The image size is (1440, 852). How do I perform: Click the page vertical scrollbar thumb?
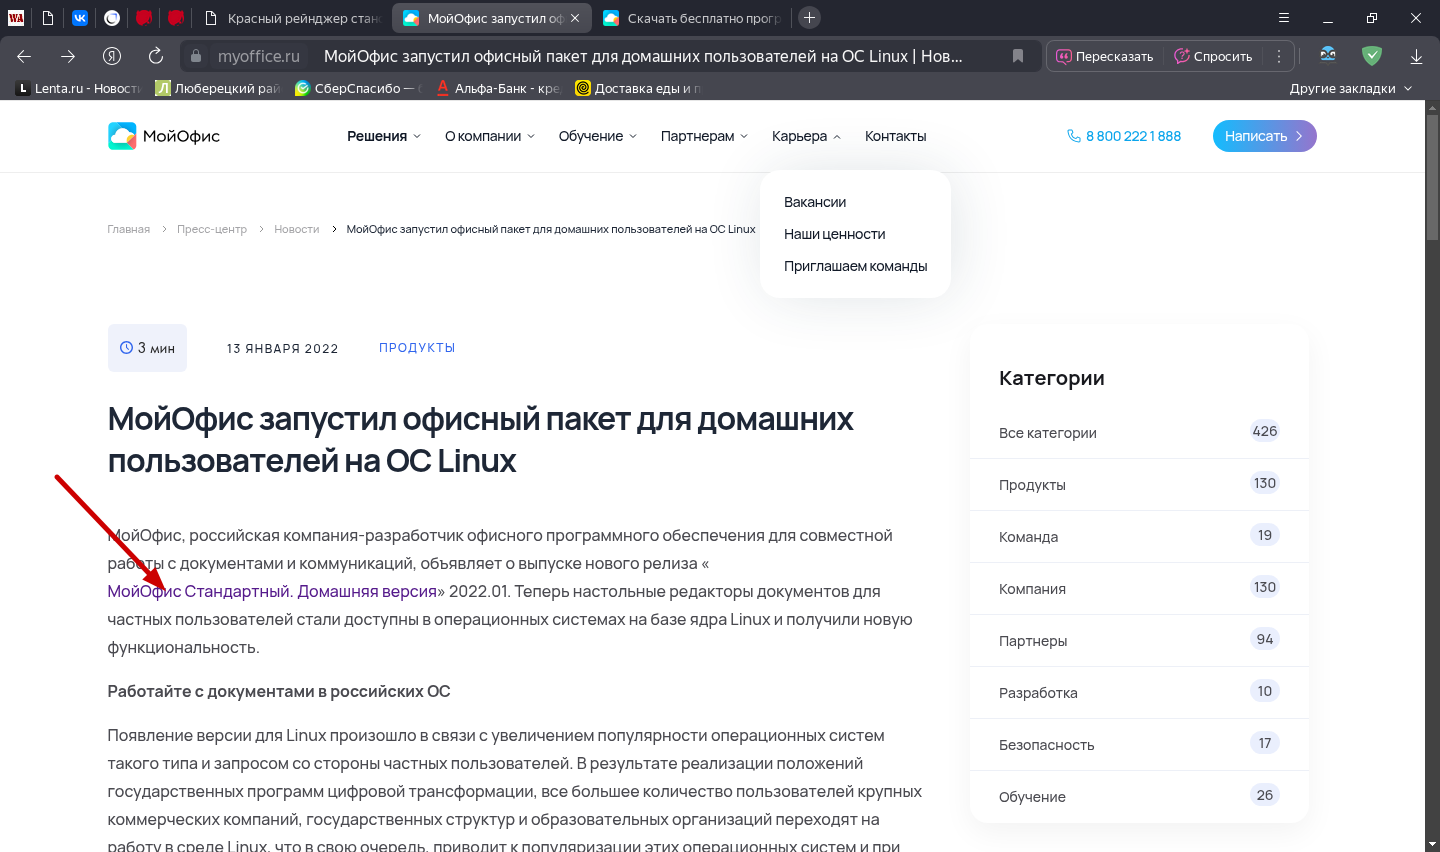point(1432,176)
